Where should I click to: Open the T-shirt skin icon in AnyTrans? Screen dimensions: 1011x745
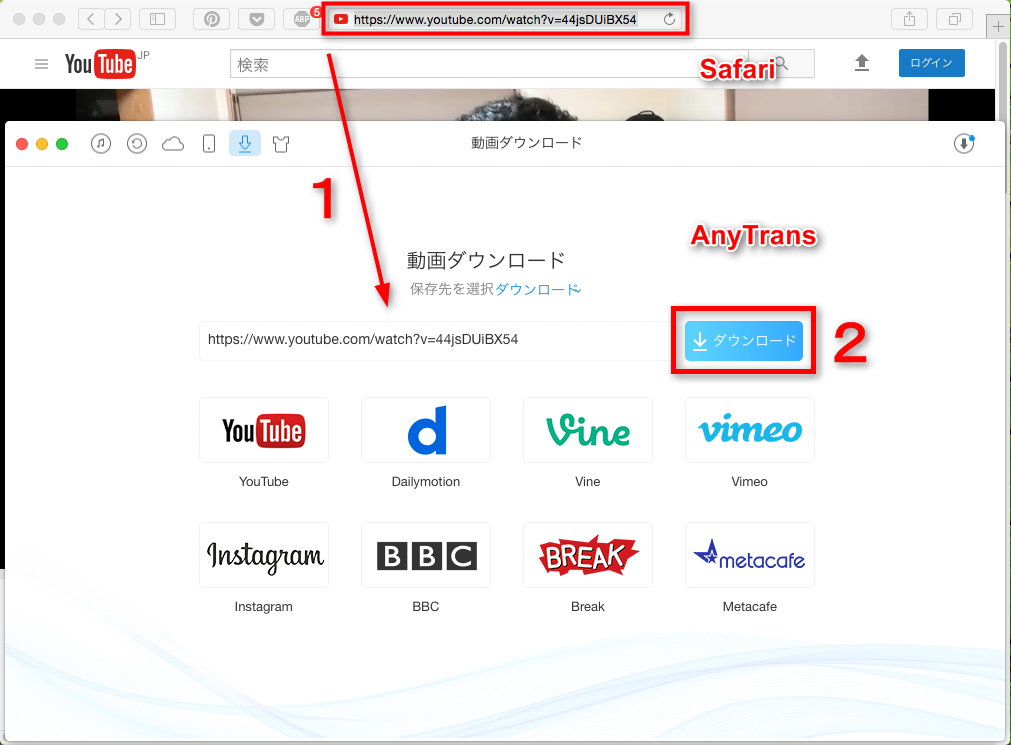point(281,144)
